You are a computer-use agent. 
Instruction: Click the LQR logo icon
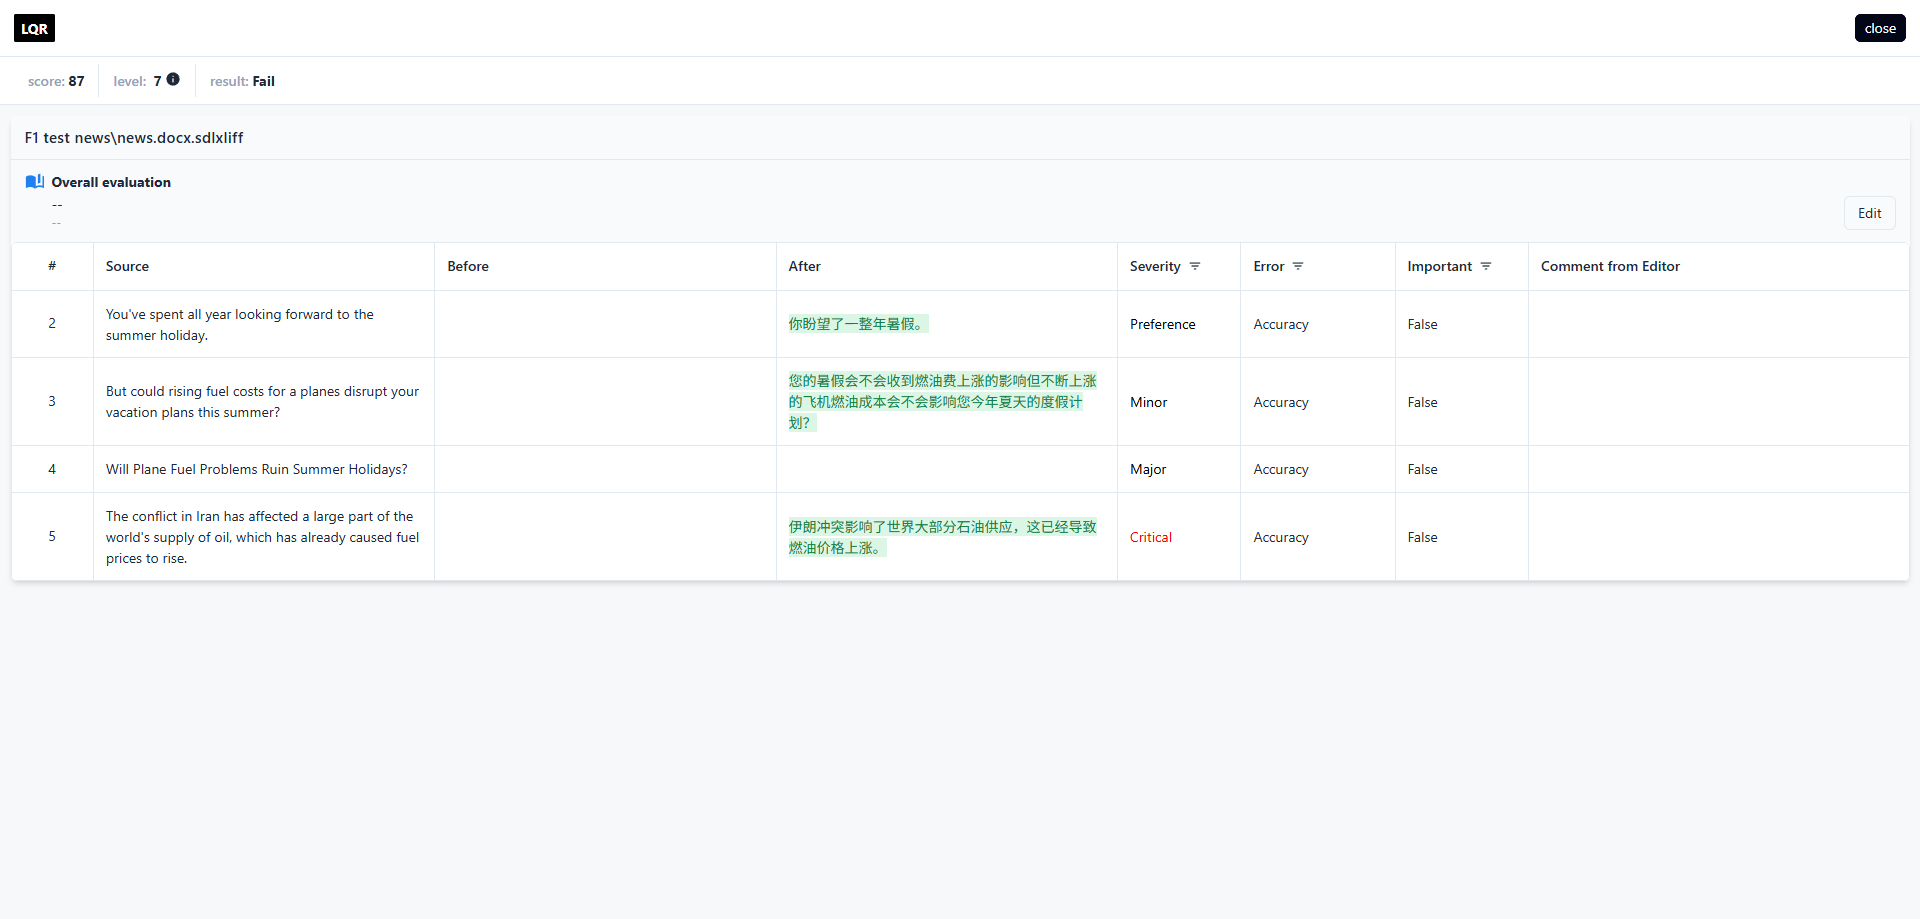(34, 28)
